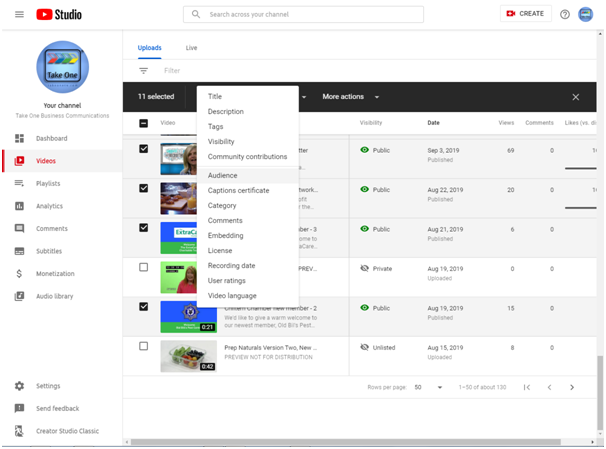Open the hamburger navigation menu

click(x=19, y=14)
